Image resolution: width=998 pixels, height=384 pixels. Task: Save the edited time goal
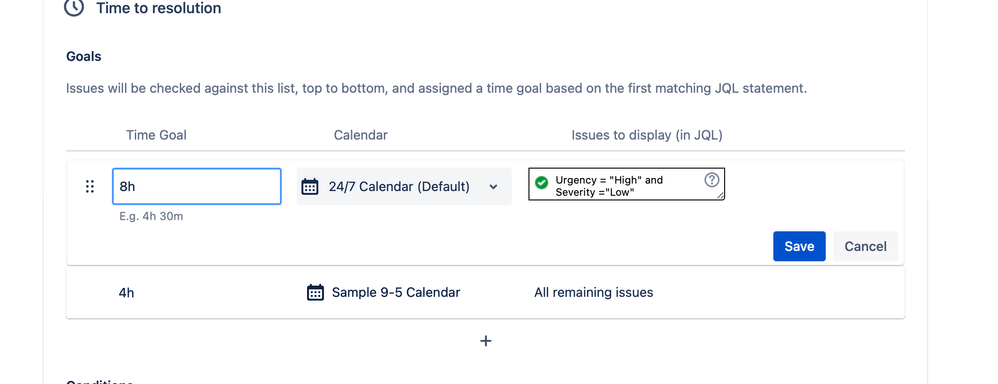(799, 246)
